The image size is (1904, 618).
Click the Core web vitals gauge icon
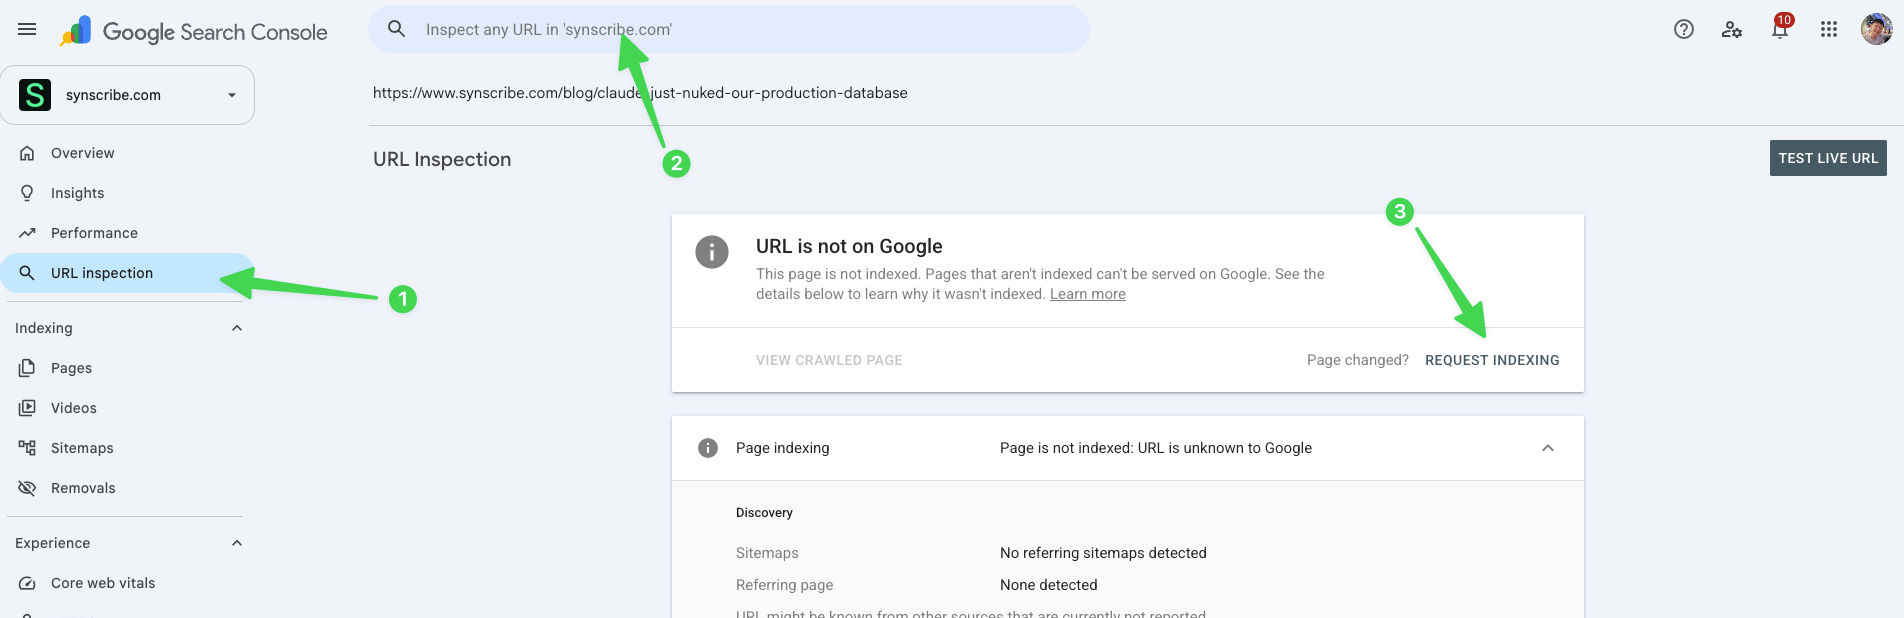pyautogui.click(x=27, y=583)
